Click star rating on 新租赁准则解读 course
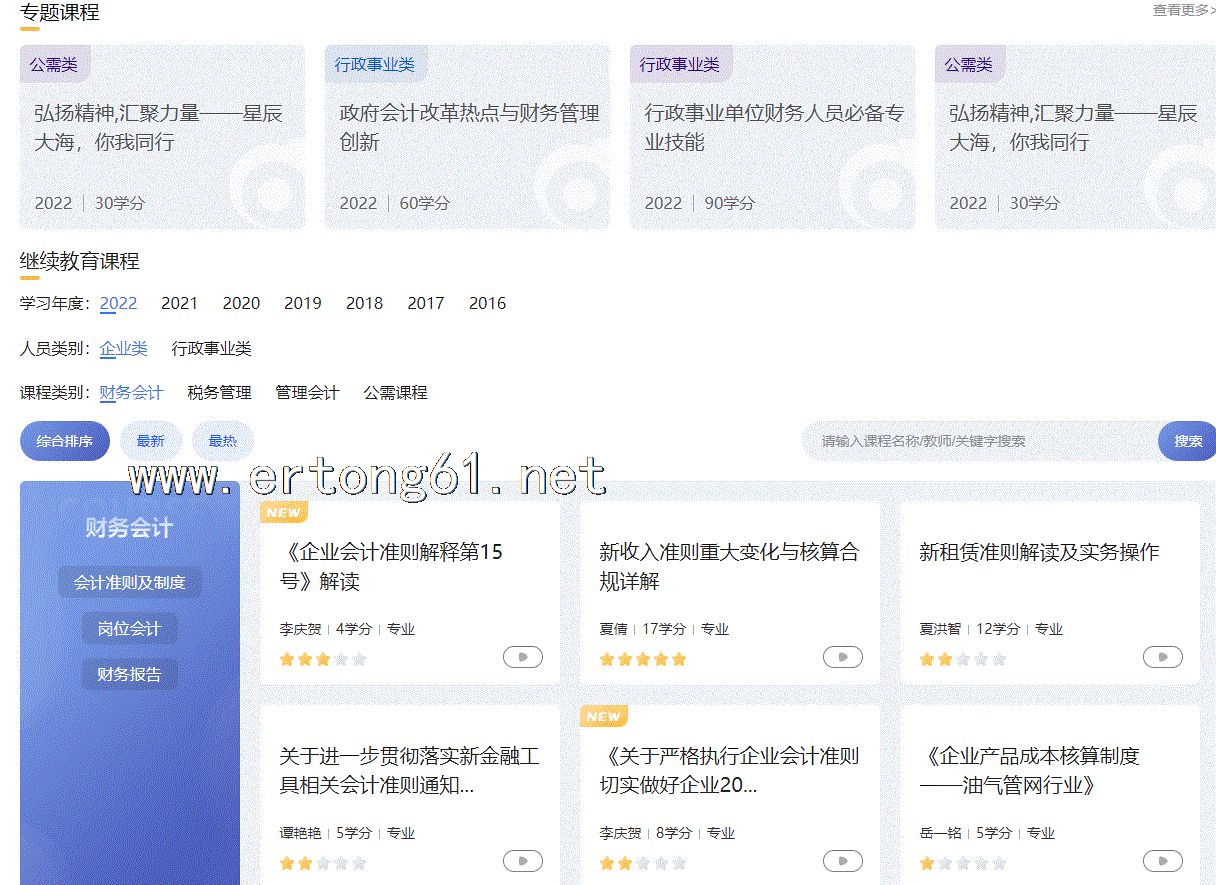1216x885 pixels. click(x=962, y=659)
